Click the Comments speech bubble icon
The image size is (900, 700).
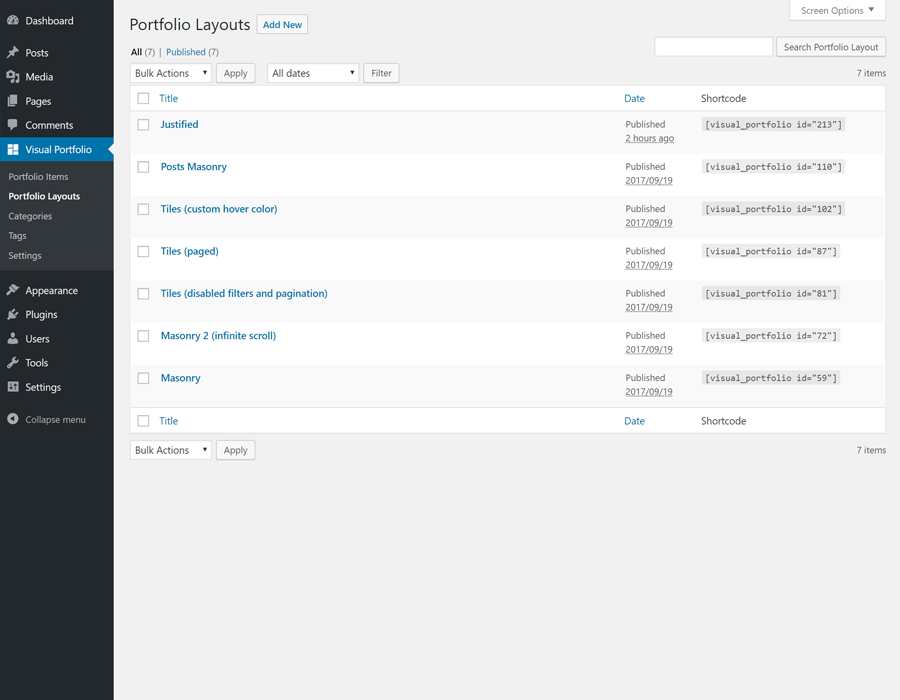(x=13, y=125)
